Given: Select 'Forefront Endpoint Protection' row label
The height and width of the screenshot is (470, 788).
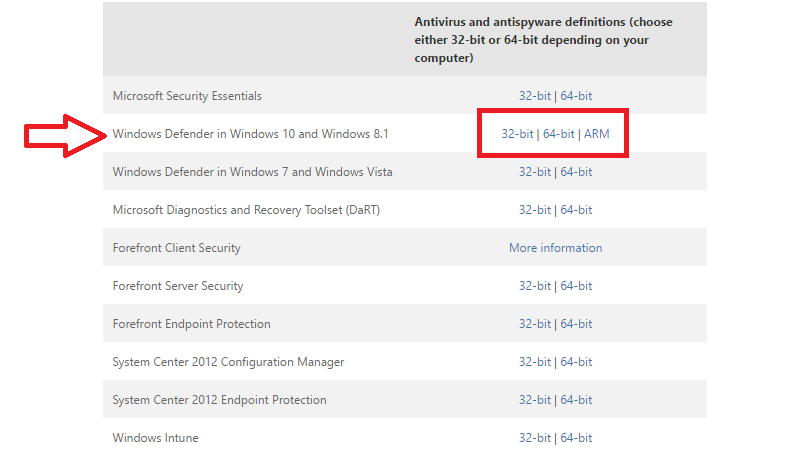Looking at the screenshot, I should tap(191, 324).
